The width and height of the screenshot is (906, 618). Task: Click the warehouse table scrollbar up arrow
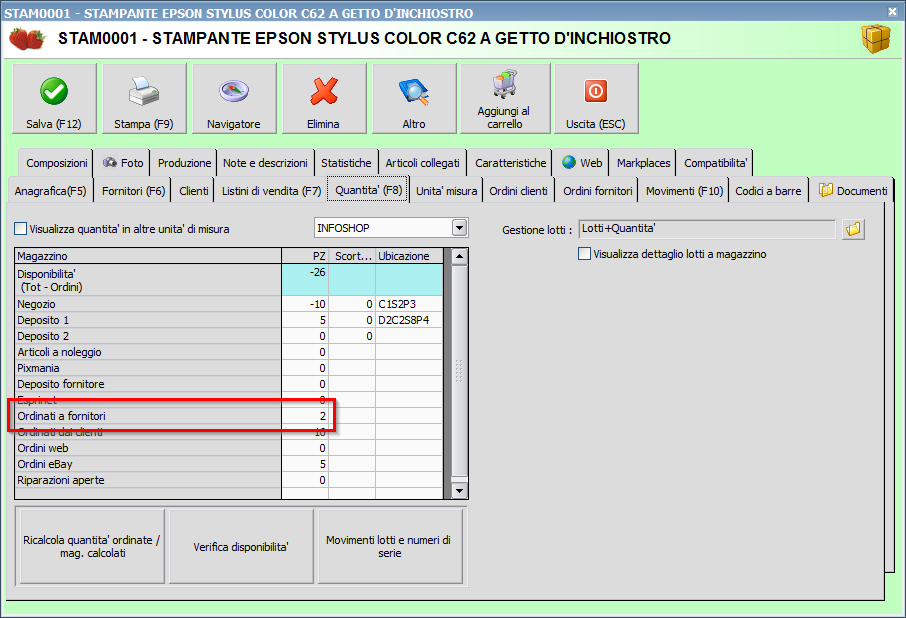tap(459, 256)
